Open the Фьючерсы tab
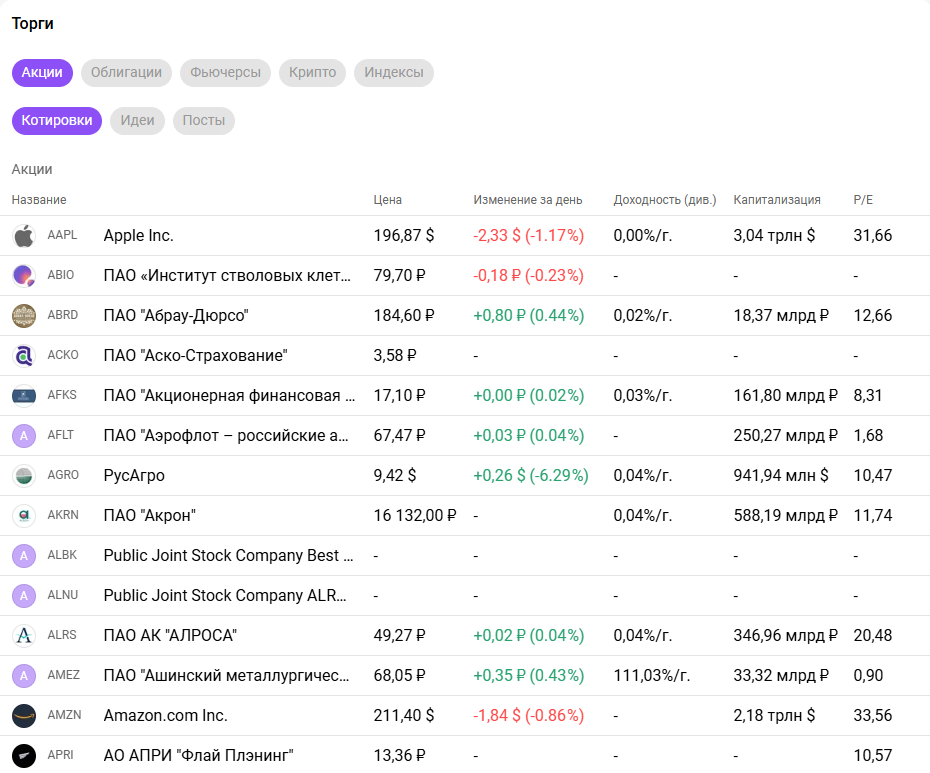This screenshot has height=773, width=930. (225, 73)
